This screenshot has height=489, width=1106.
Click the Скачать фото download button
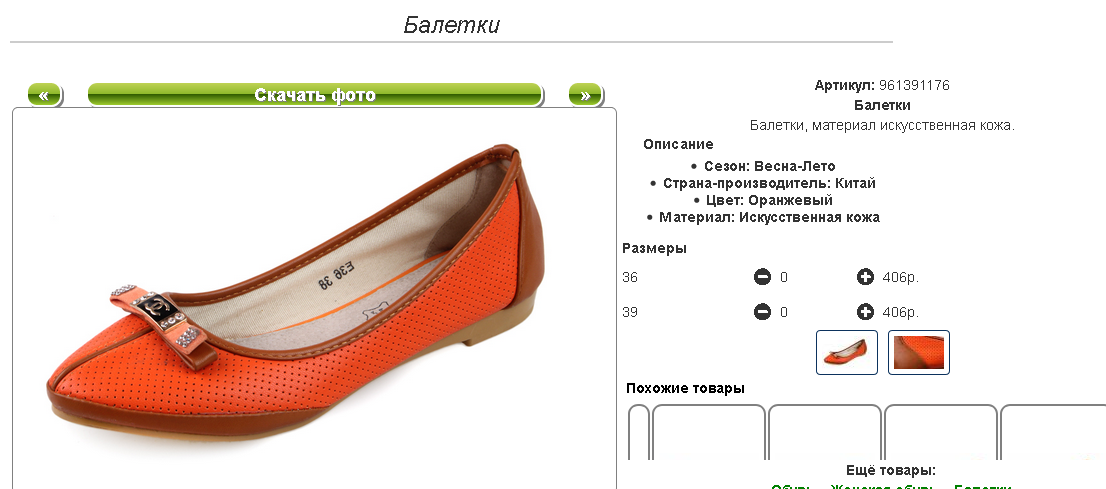click(x=315, y=95)
